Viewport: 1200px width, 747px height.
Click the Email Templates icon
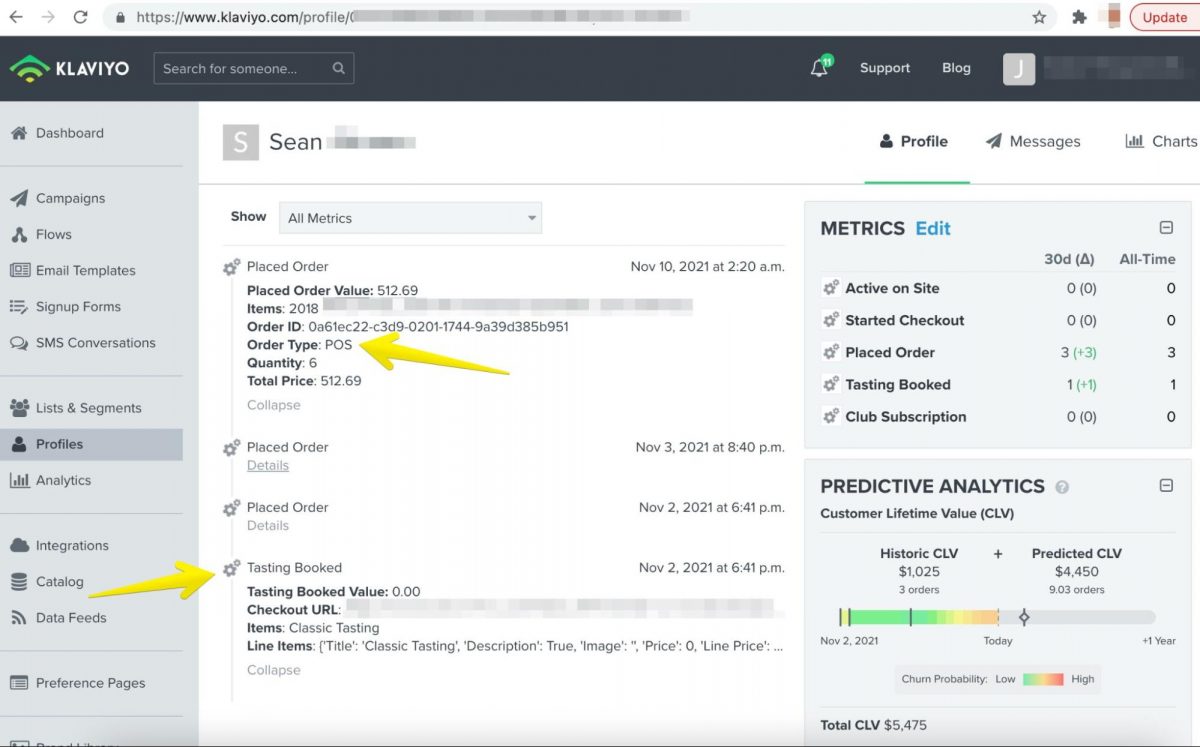pos(19,270)
